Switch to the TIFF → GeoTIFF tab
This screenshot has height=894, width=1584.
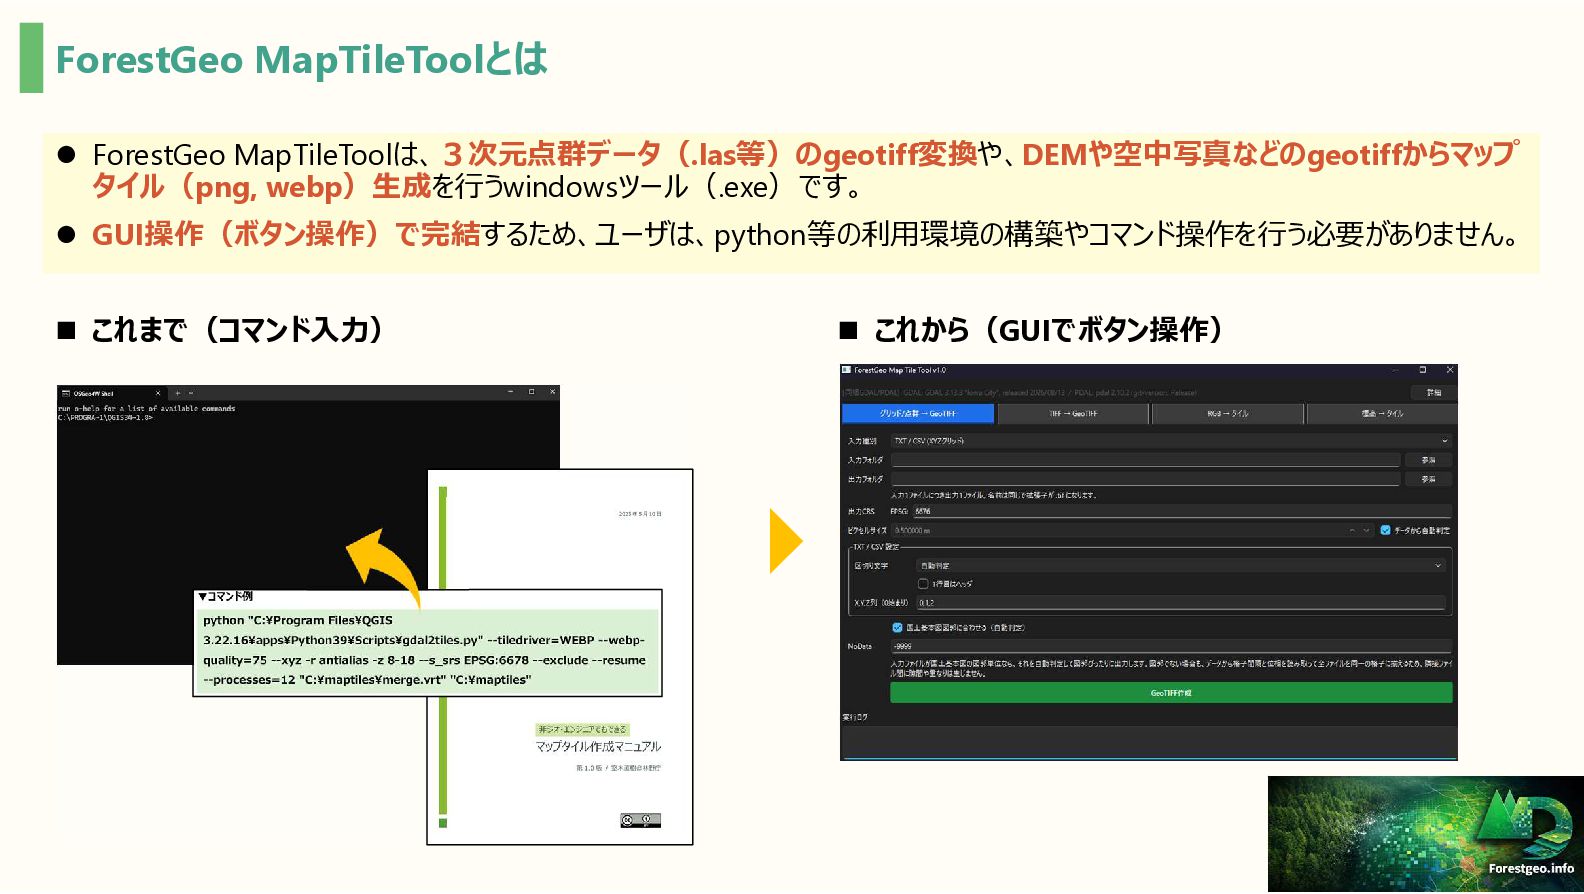point(1073,413)
